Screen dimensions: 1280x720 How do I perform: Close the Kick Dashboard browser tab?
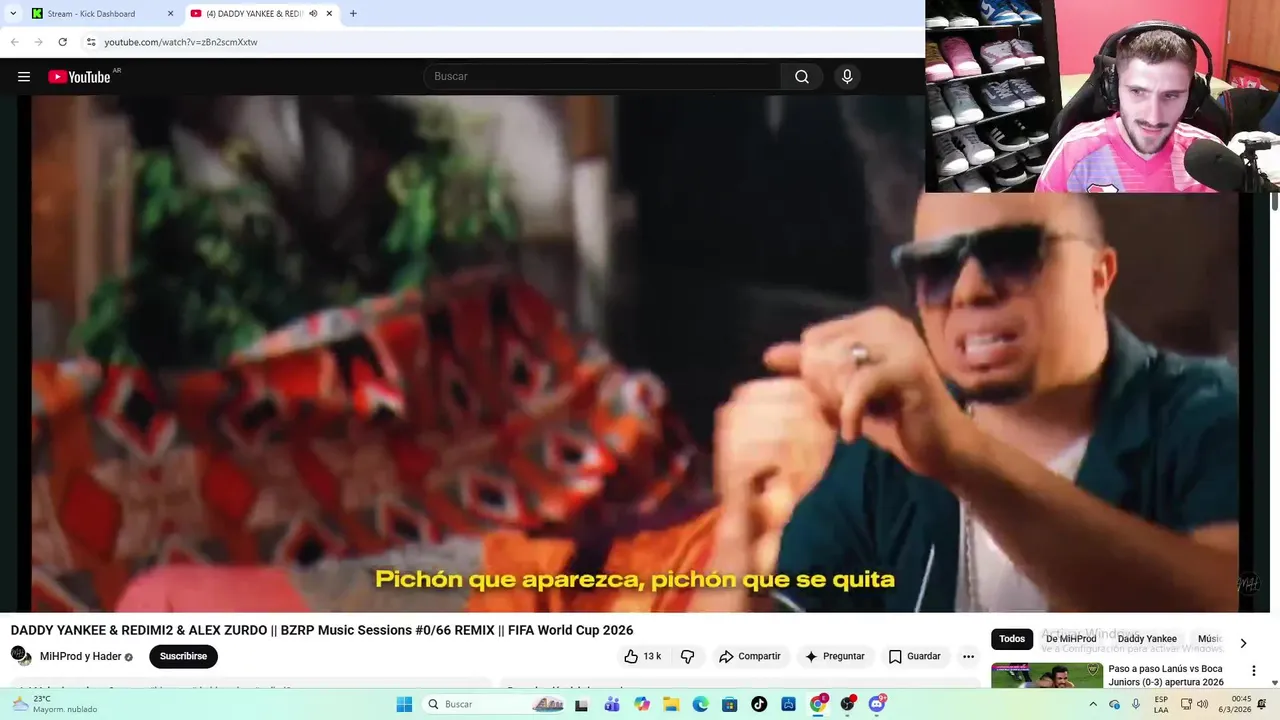point(170,14)
